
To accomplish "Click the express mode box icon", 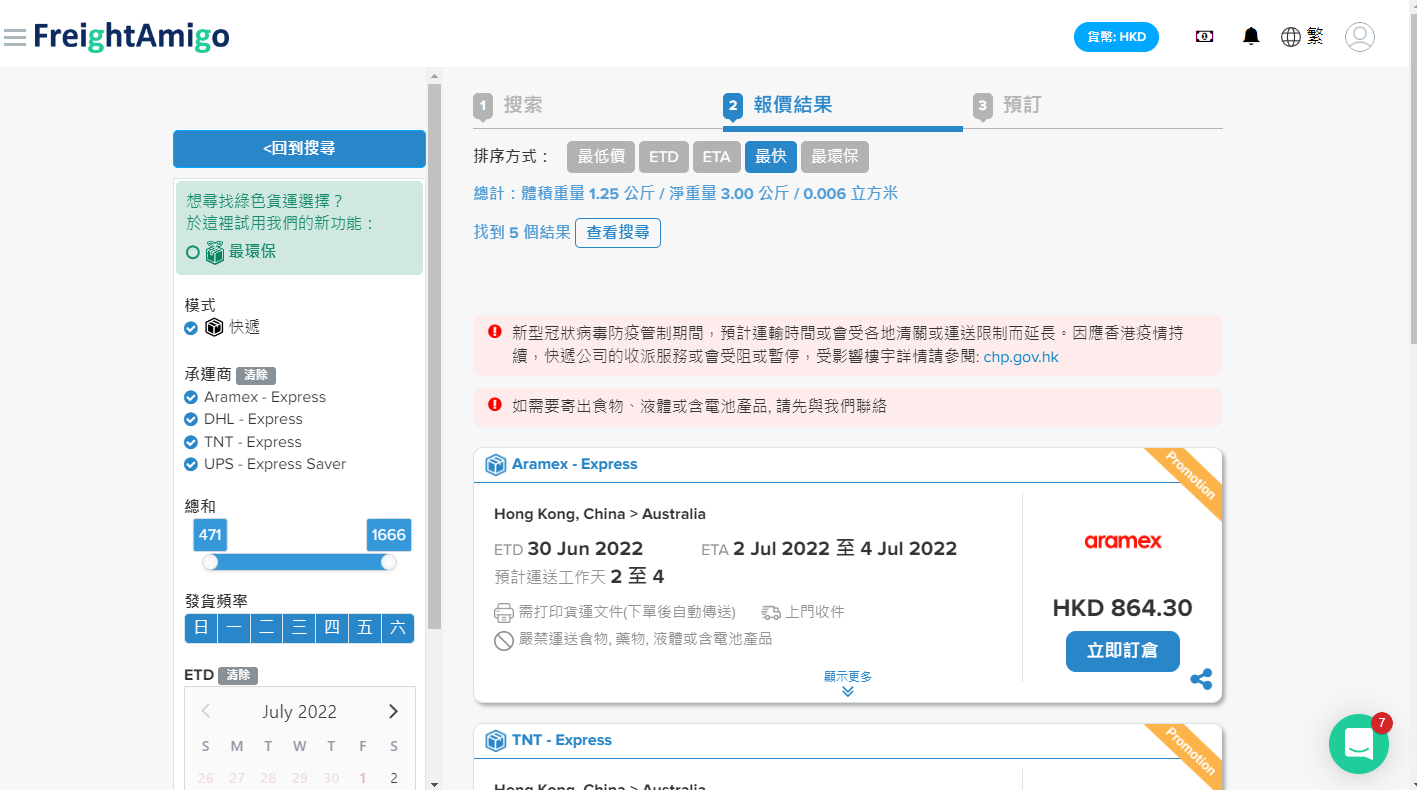I will pyautogui.click(x=213, y=327).
